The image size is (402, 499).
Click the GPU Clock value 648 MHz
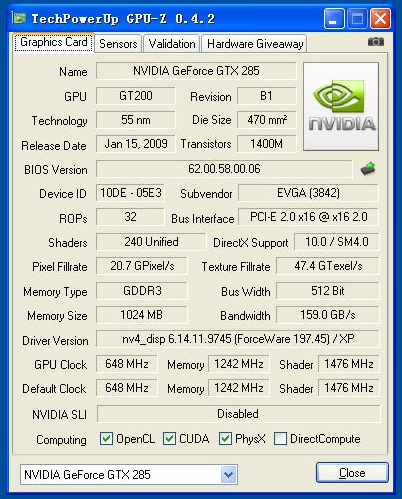point(127,364)
